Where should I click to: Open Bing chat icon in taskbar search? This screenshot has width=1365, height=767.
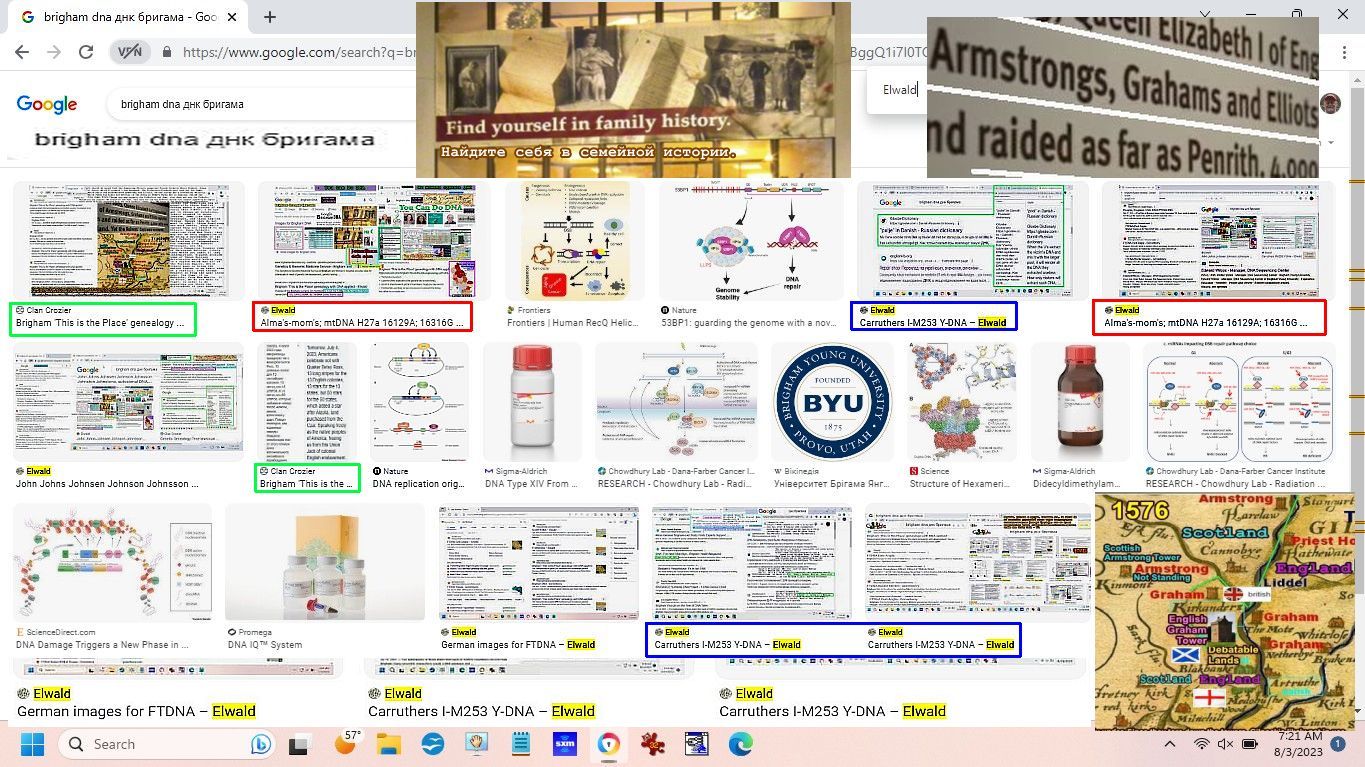[261, 744]
